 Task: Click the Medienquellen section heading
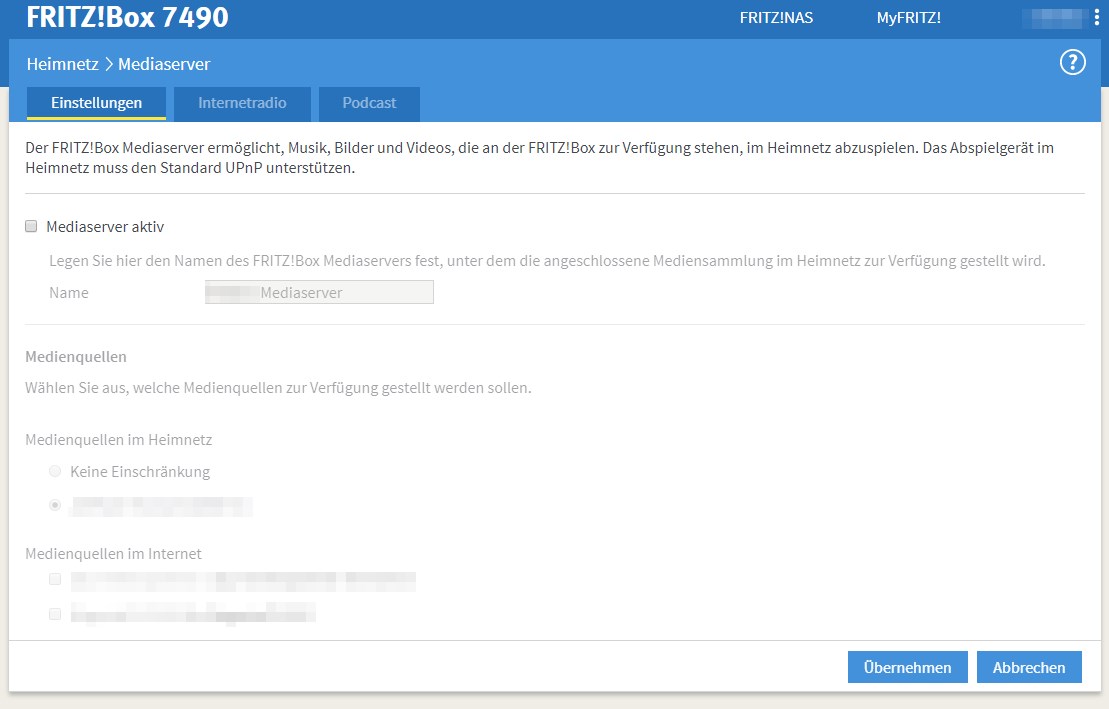pos(76,357)
